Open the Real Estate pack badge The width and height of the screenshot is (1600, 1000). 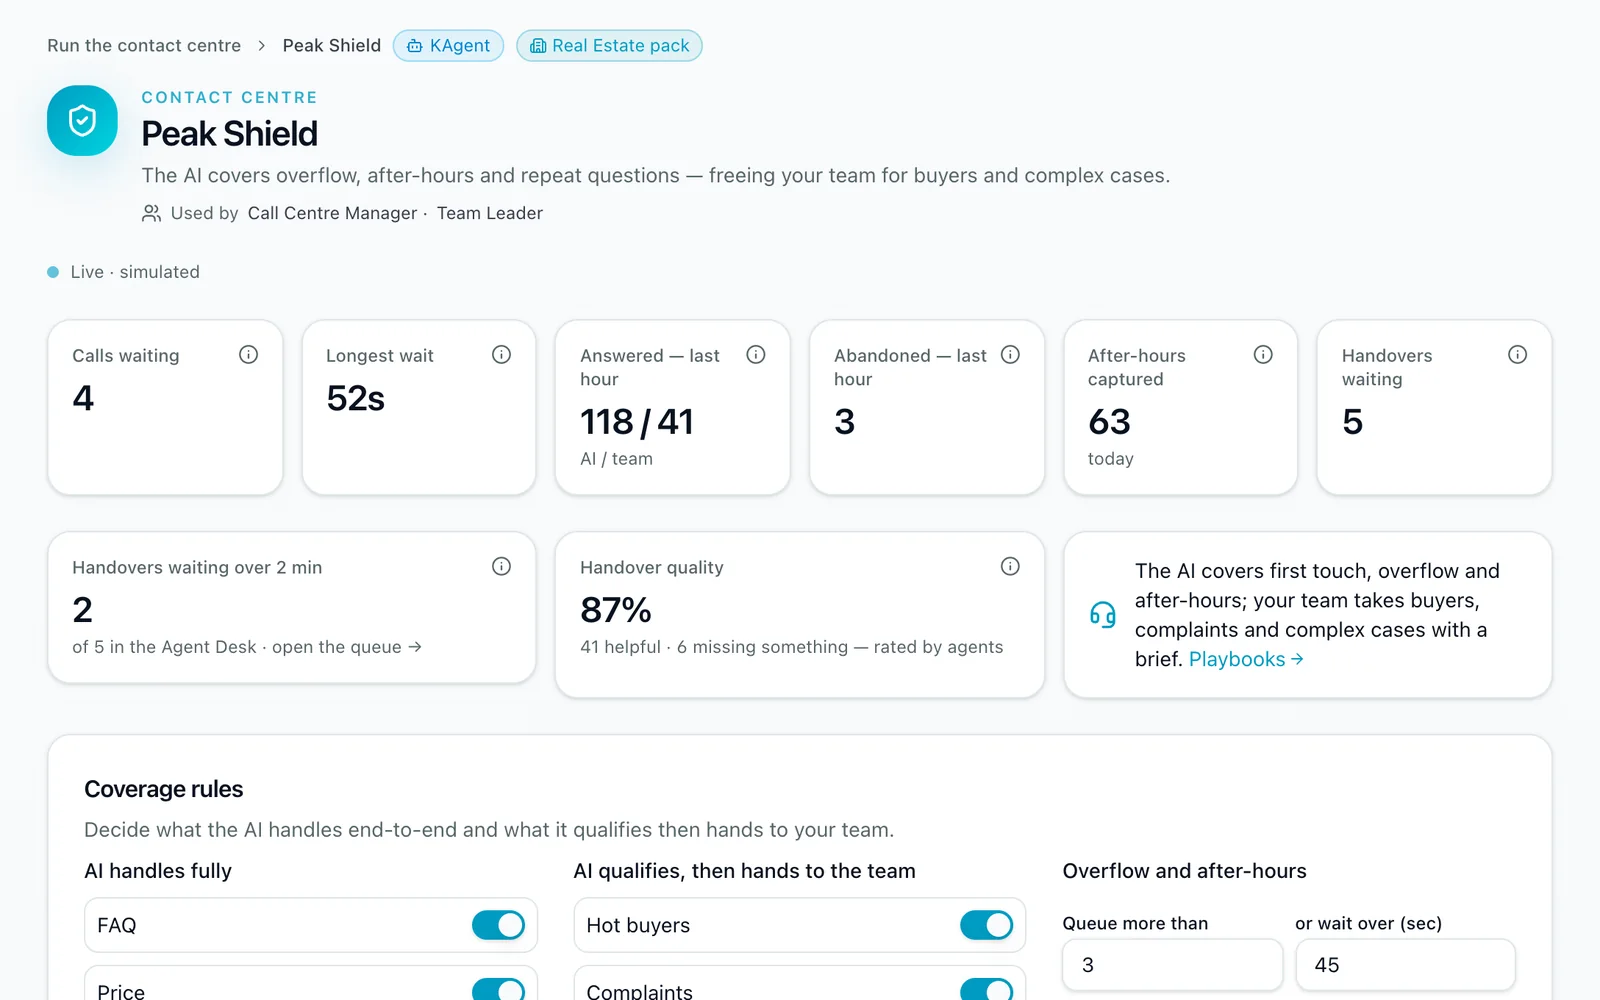pos(609,46)
